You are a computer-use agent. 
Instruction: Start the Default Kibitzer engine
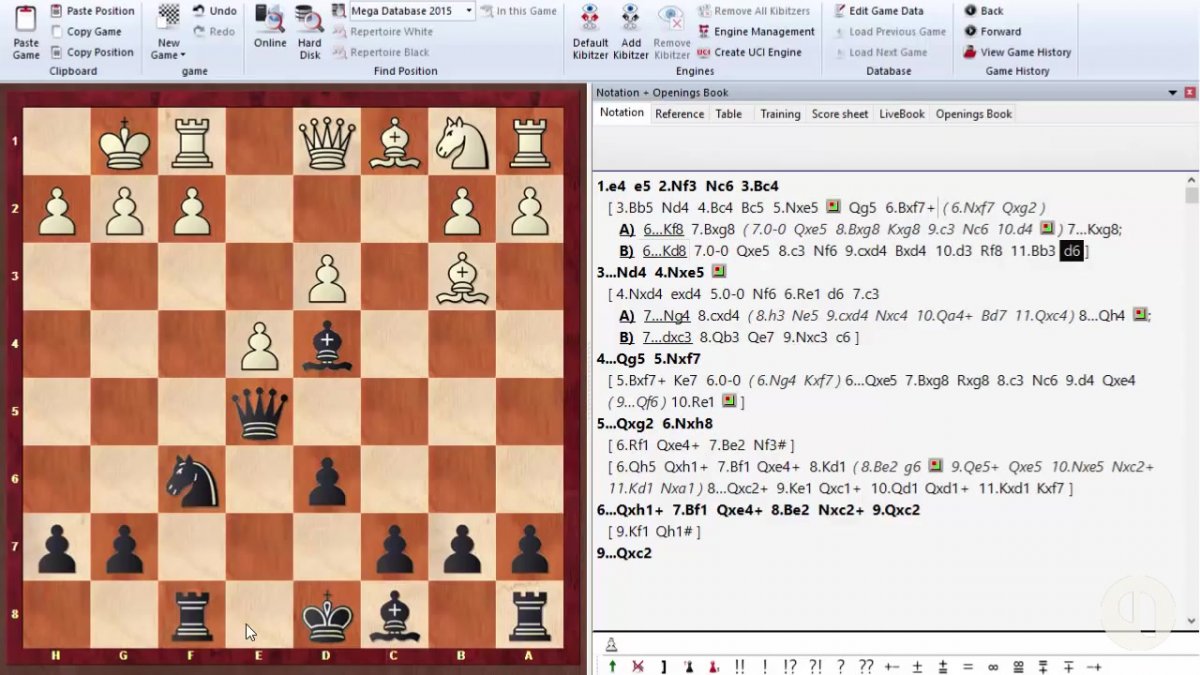coord(590,32)
